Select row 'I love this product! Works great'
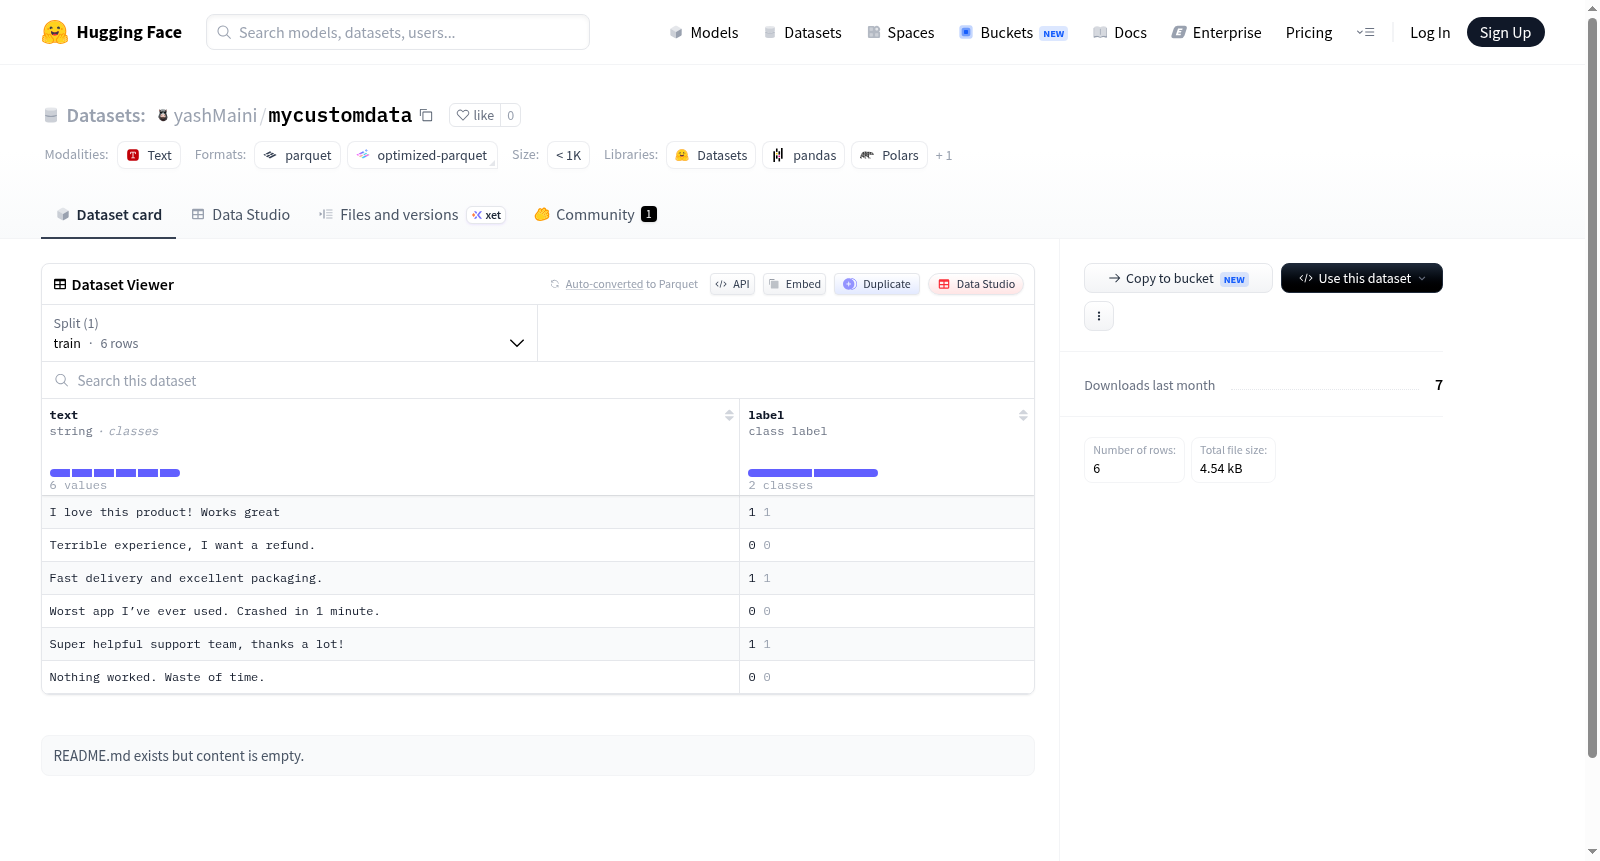This screenshot has height=861, width=1600. [538, 512]
